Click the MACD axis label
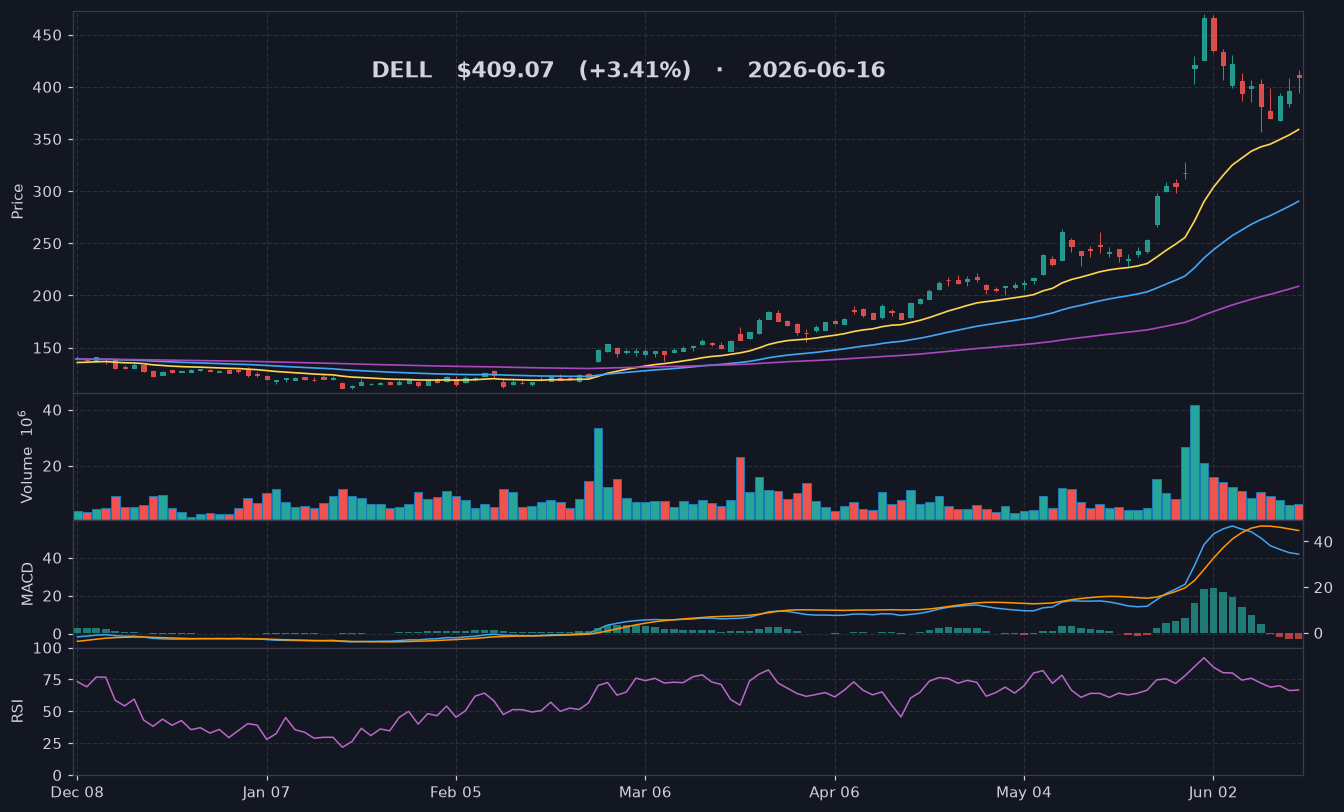Image resolution: width=1344 pixels, height=812 pixels. click(x=27, y=583)
